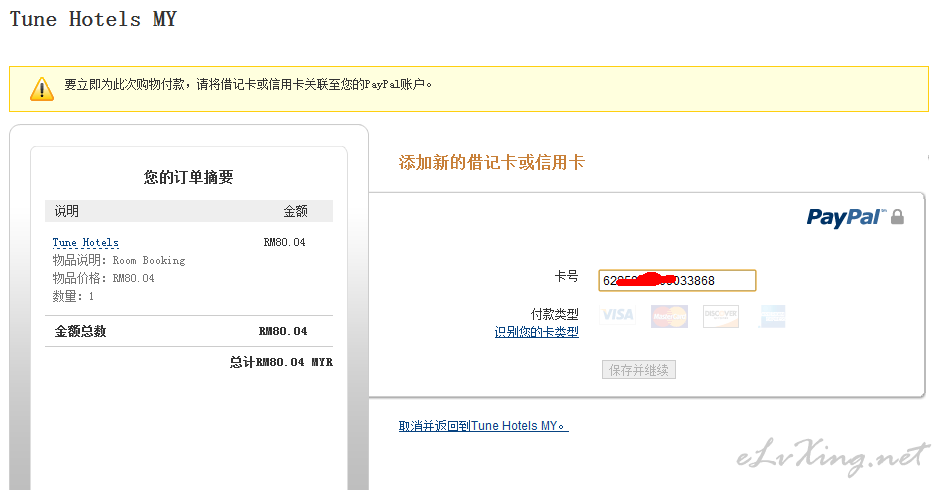The image size is (941, 490).
Task: Click the PayPal logo
Action: (846, 217)
